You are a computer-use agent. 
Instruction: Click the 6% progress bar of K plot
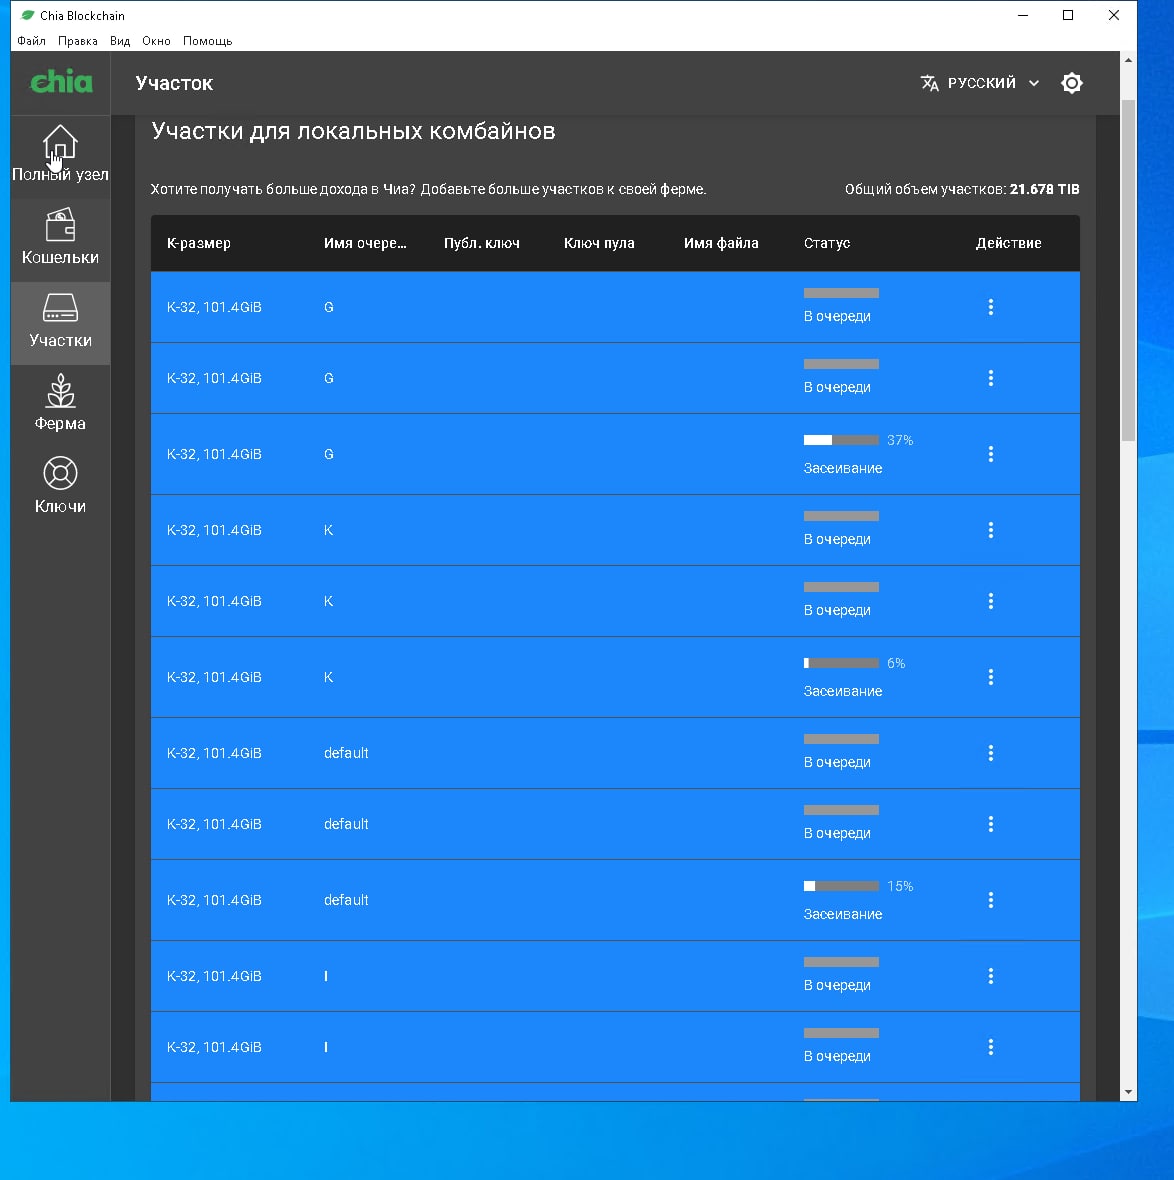pyautogui.click(x=841, y=663)
